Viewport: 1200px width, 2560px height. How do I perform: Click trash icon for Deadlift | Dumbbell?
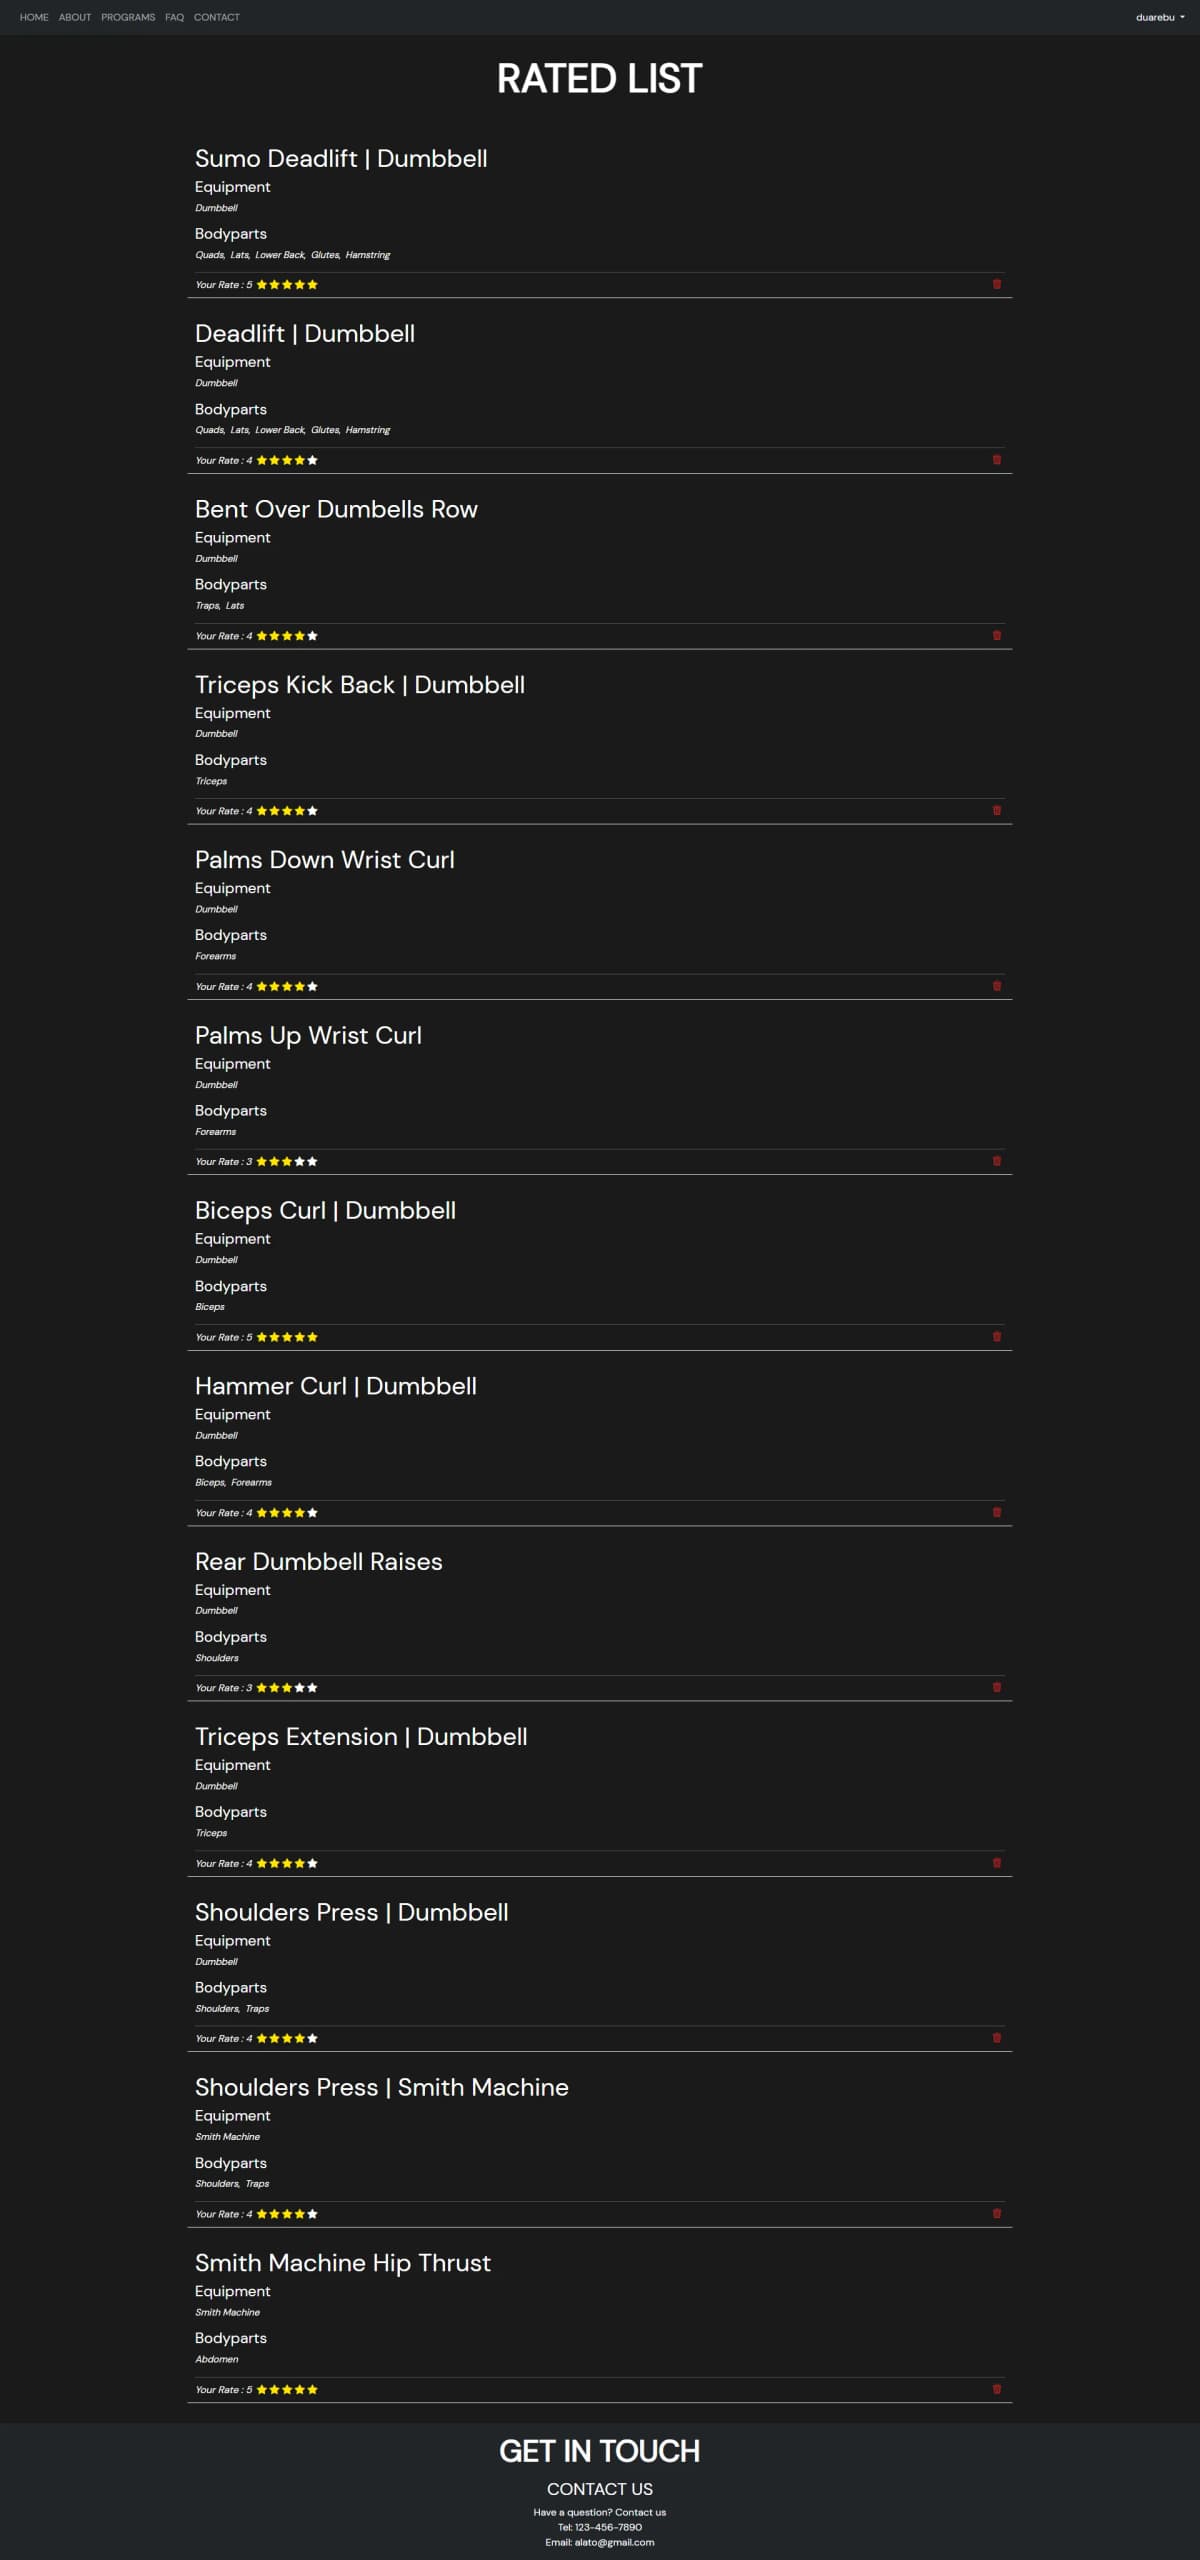996,460
